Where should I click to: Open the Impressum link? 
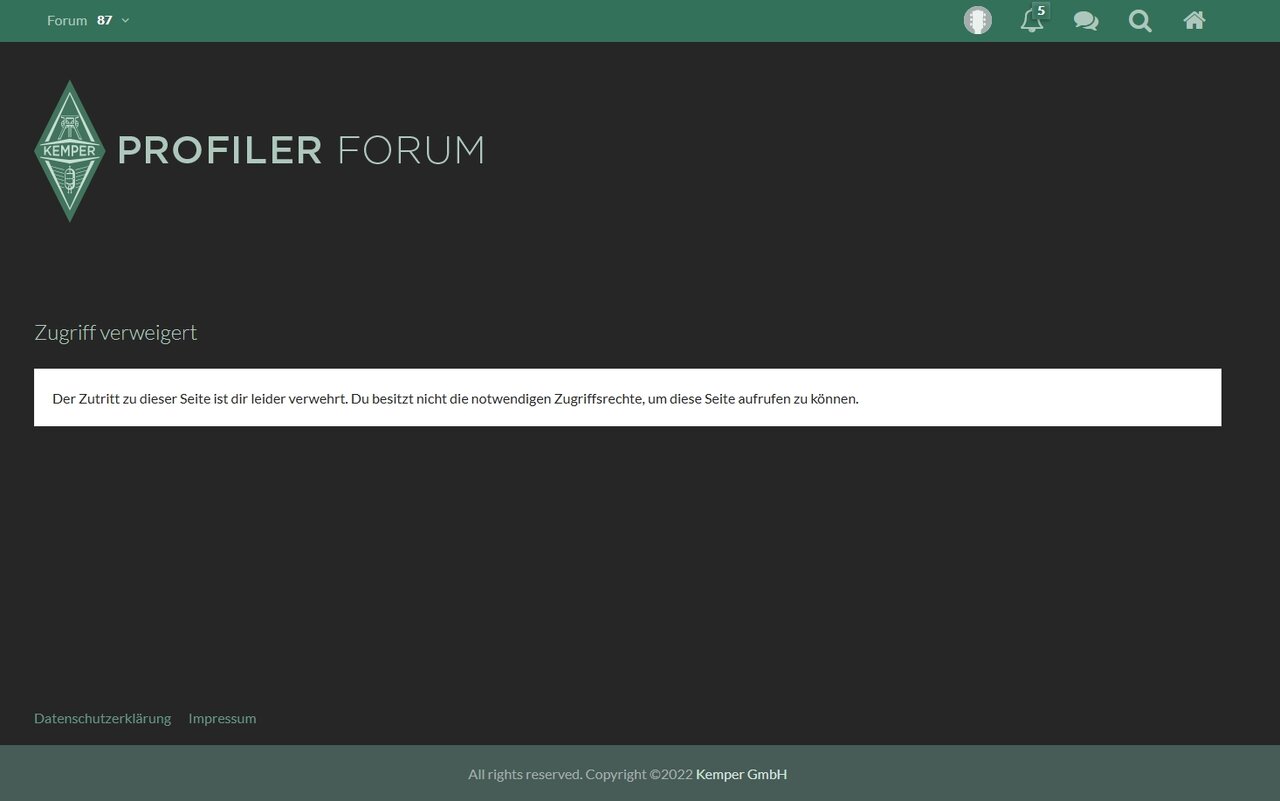point(222,718)
